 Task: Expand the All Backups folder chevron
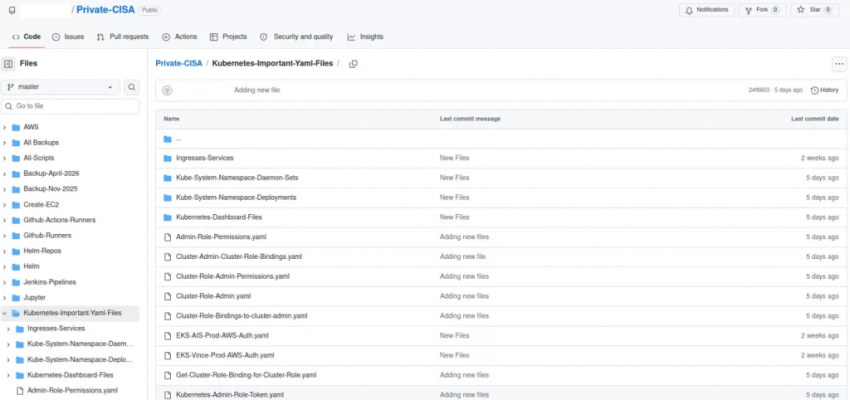point(5,143)
